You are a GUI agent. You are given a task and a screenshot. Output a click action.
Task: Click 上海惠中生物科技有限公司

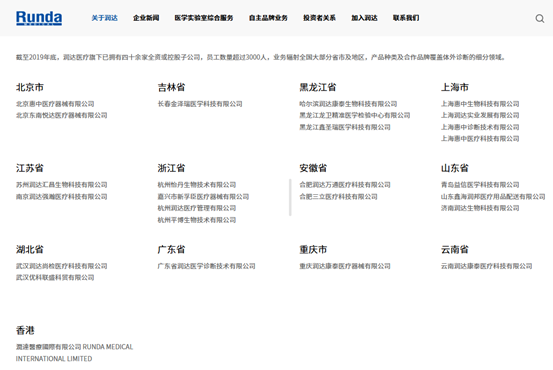(x=480, y=104)
